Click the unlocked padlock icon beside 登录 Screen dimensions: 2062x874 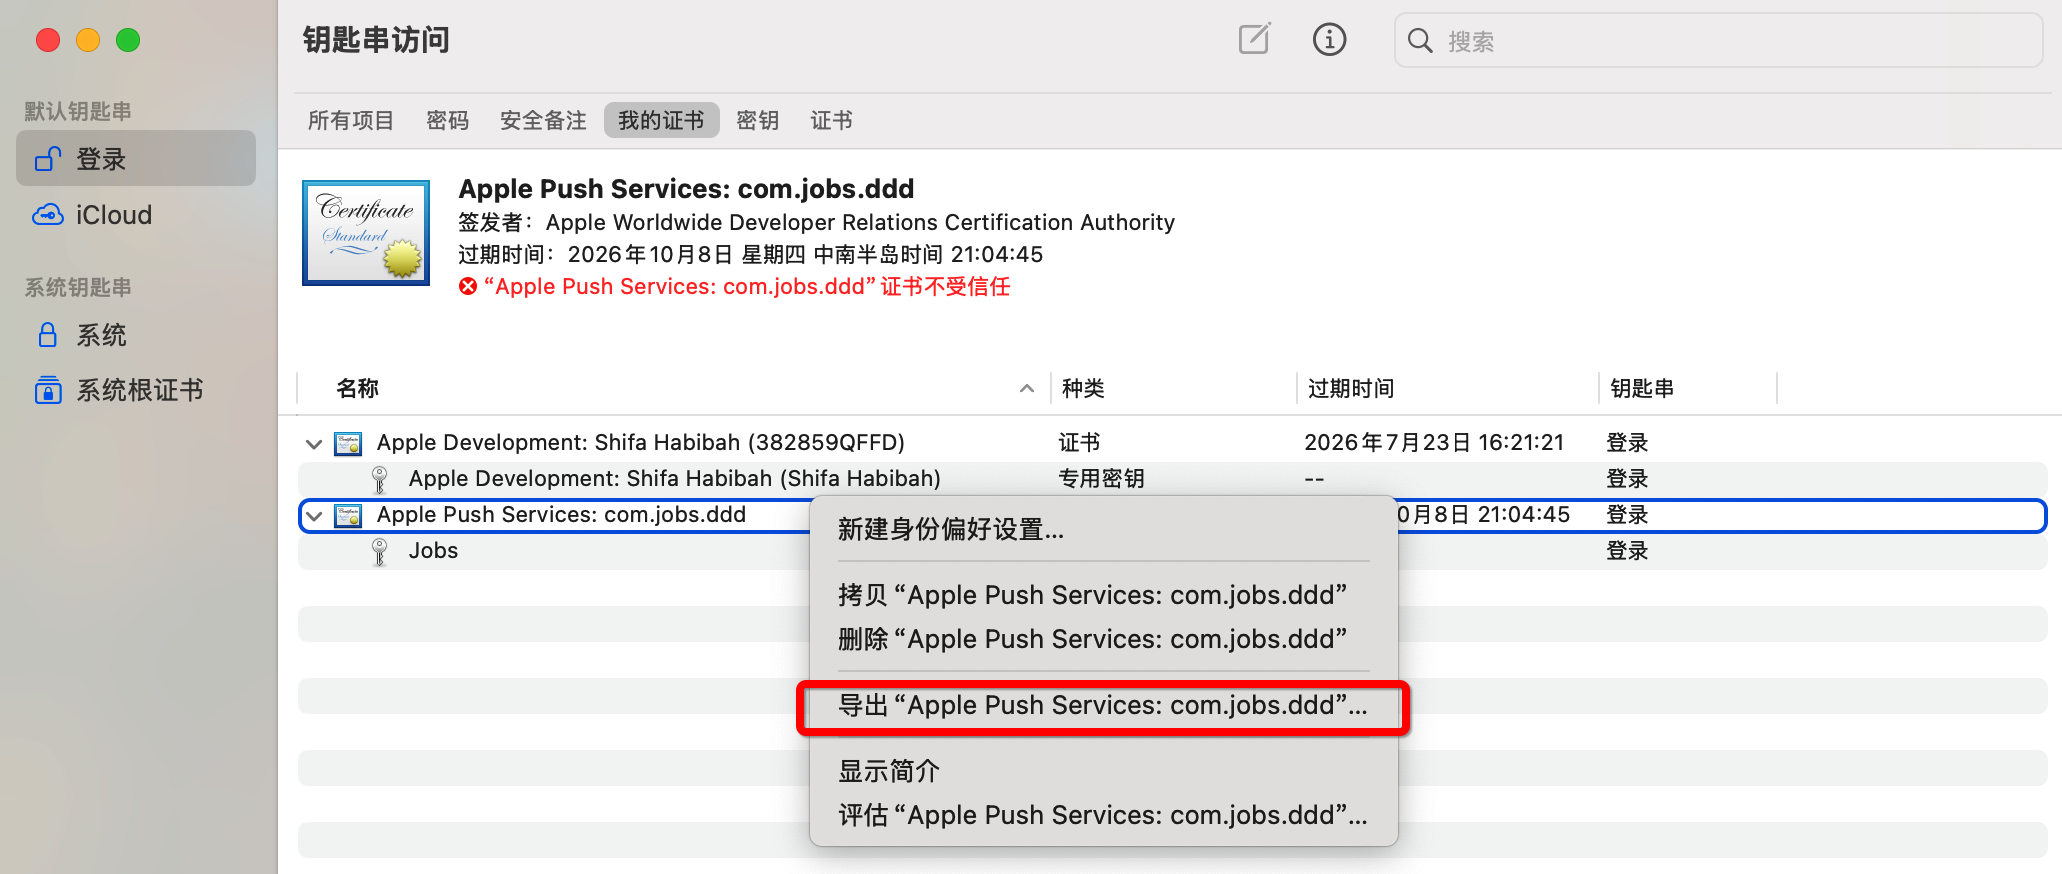coord(48,159)
